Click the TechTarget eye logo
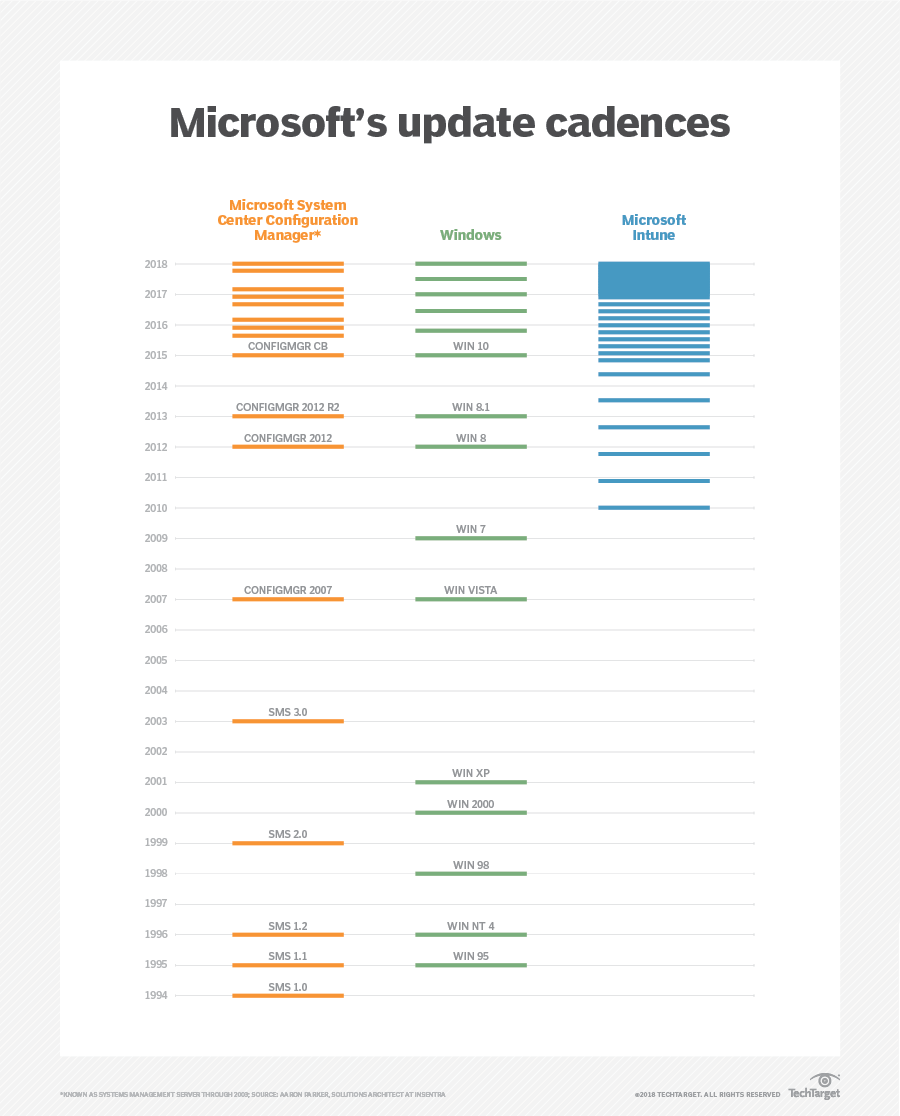The width and height of the screenshot is (900, 1116). coord(824,1082)
